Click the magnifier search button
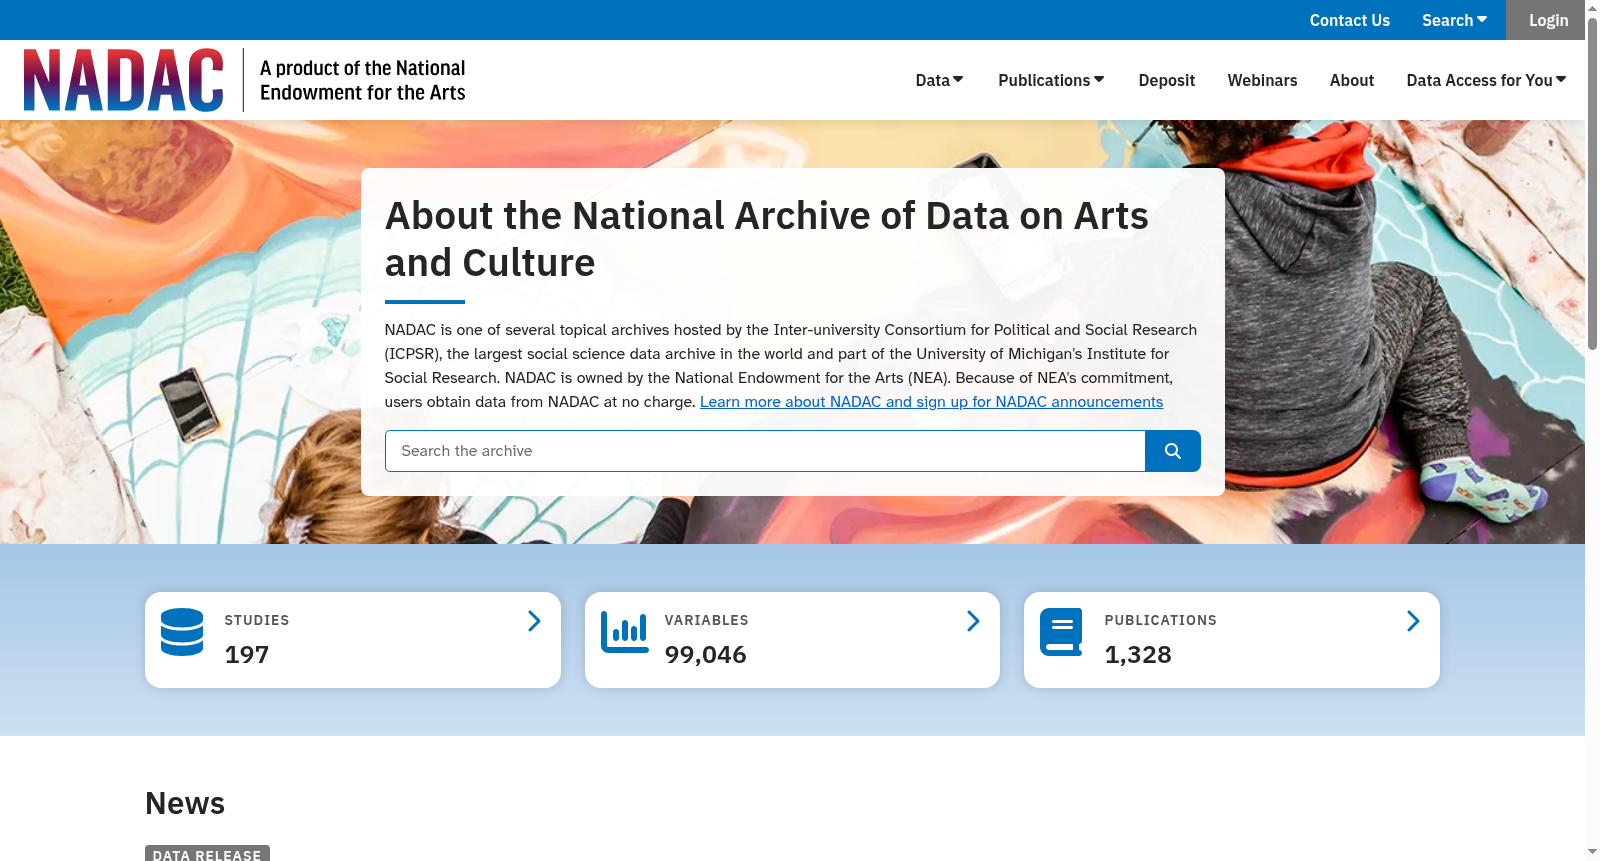This screenshot has height=861, width=1600. click(x=1173, y=451)
